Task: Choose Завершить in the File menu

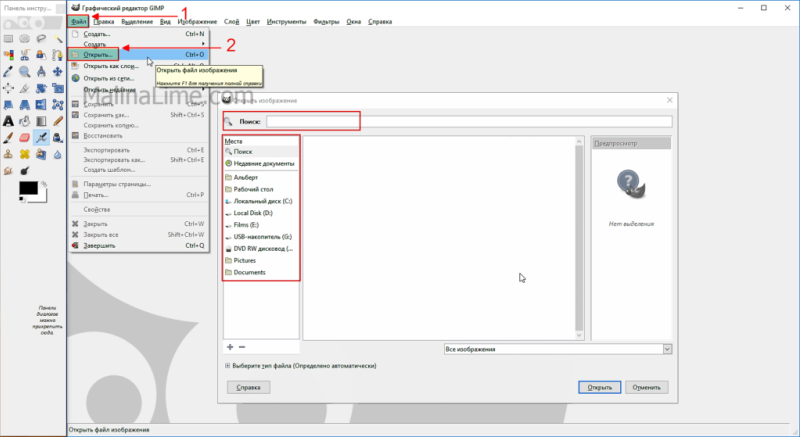Action: [x=138, y=245]
